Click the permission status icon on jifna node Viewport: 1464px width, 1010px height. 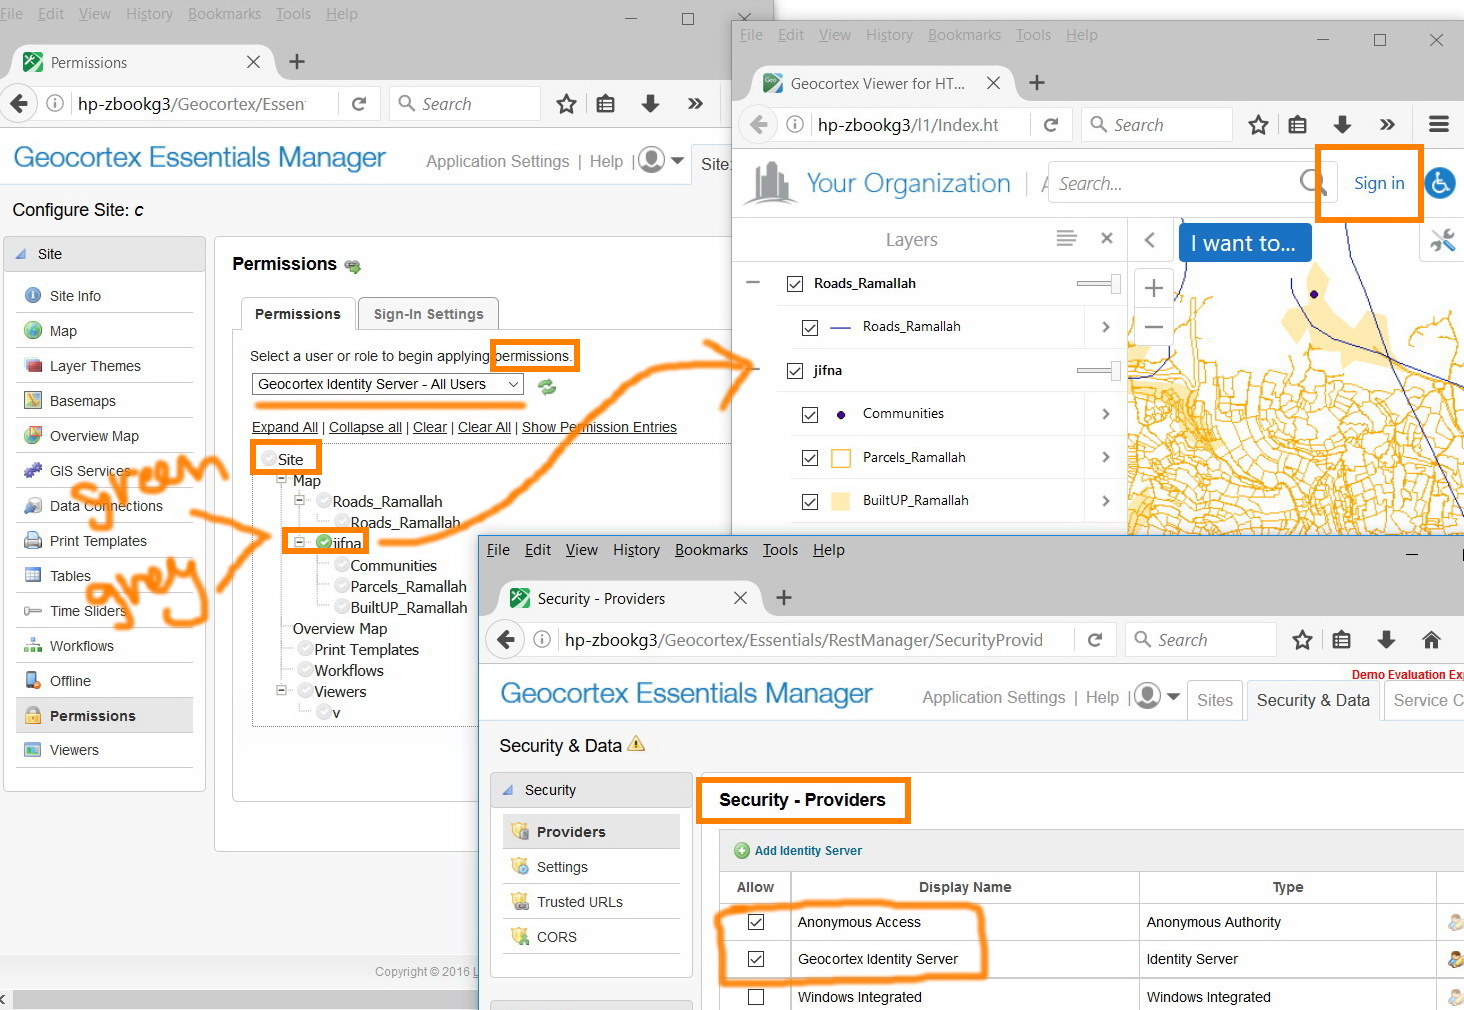[x=324, y=542]
